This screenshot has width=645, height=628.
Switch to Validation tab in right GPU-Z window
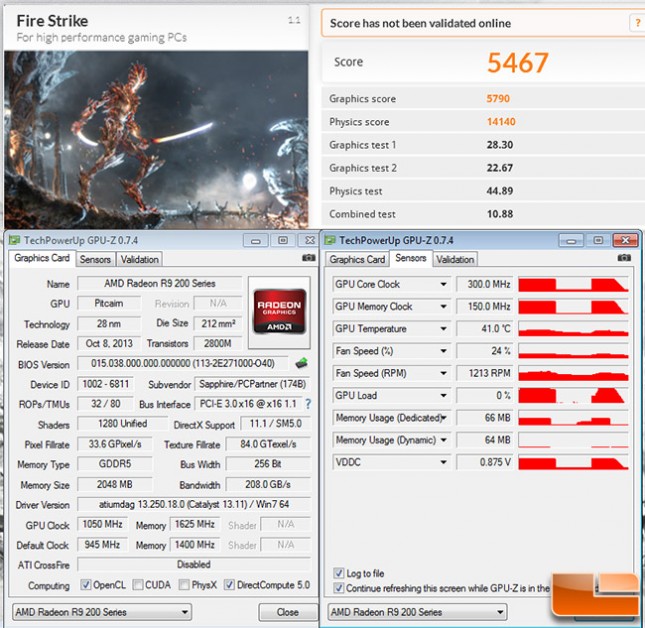coord(455,260)
